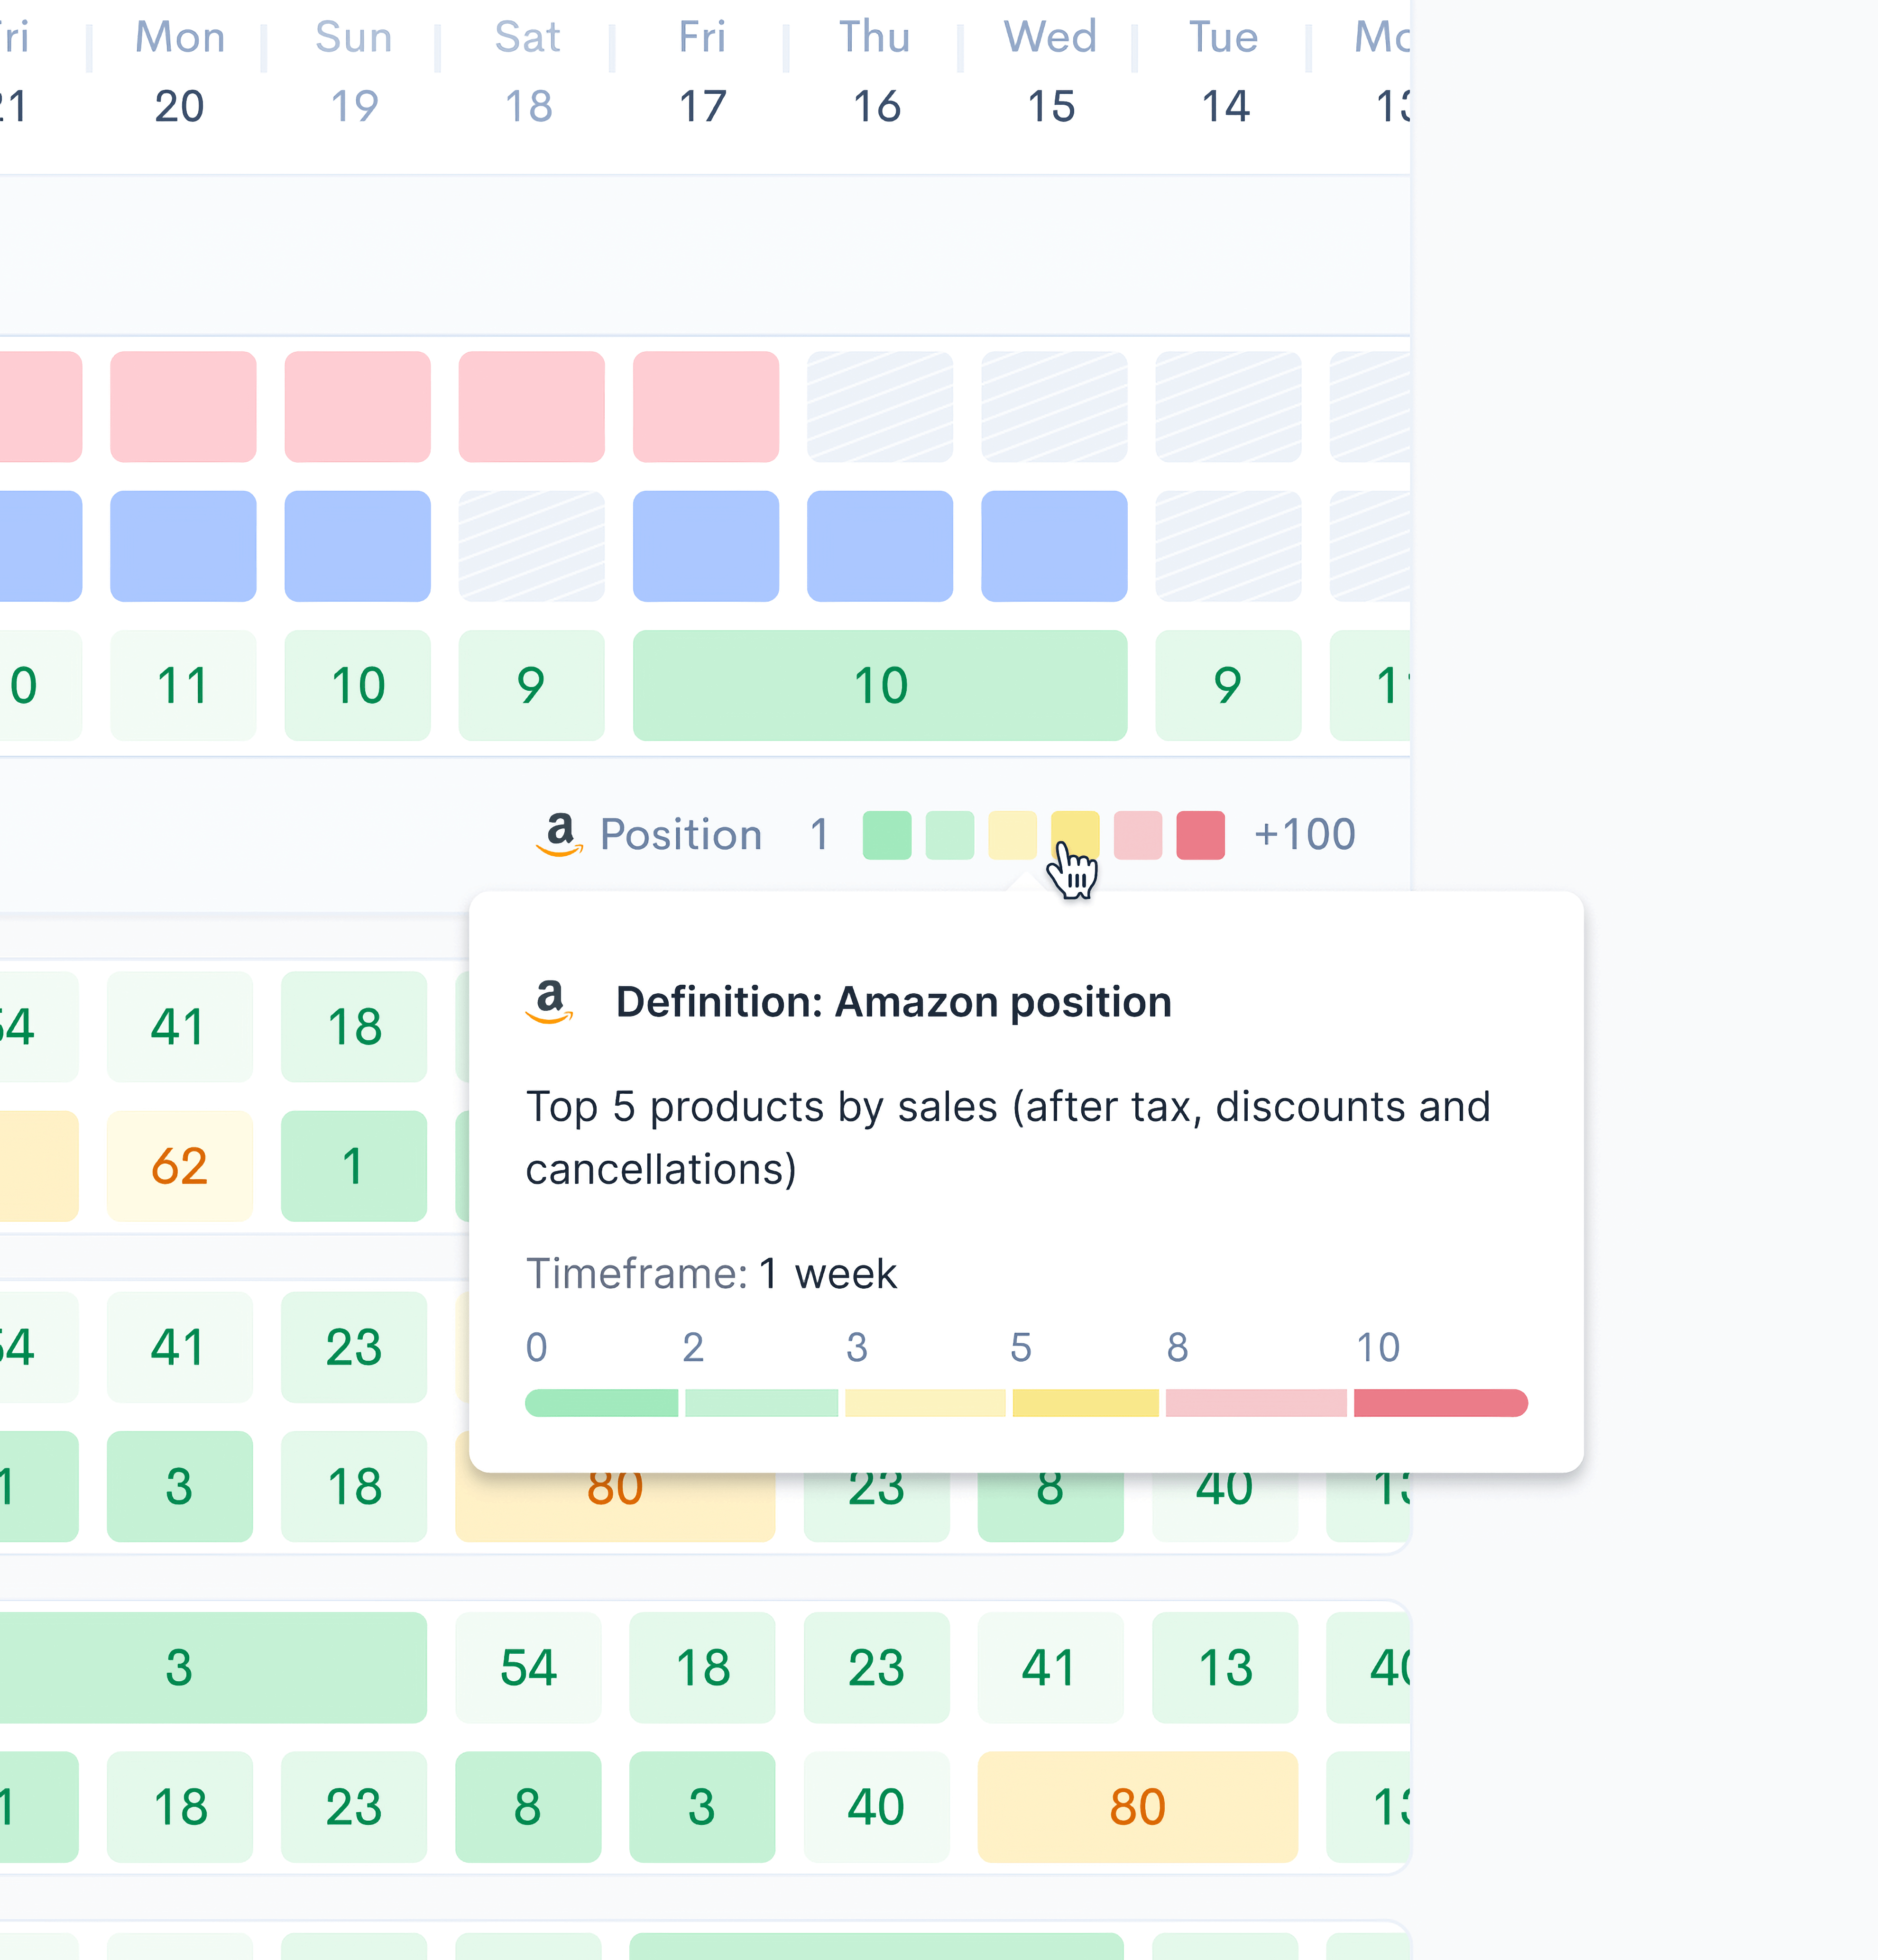Click the Amazon icon in definition popup
1878x1960 pixels.
(x=550, y=1001)
